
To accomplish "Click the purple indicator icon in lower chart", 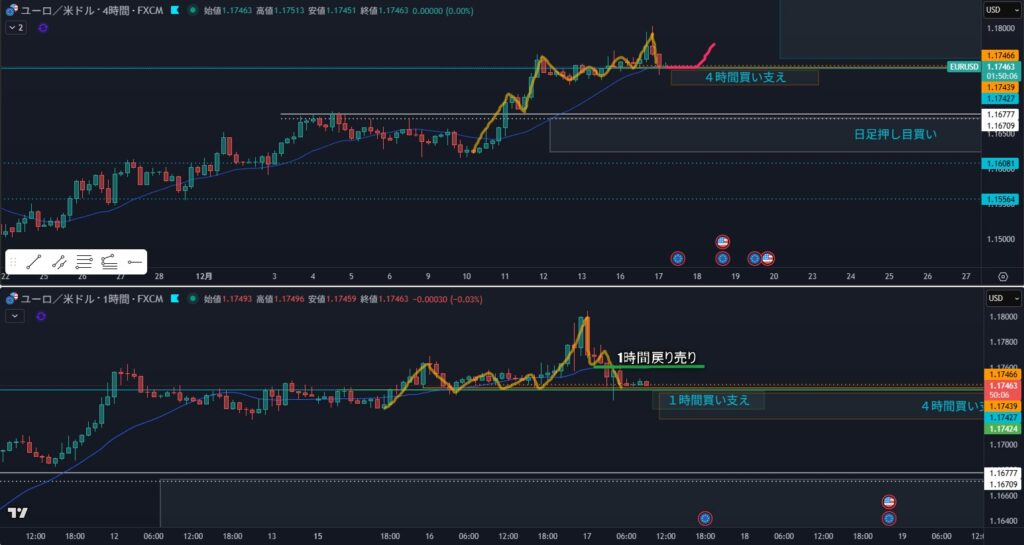I will [42, 316].
